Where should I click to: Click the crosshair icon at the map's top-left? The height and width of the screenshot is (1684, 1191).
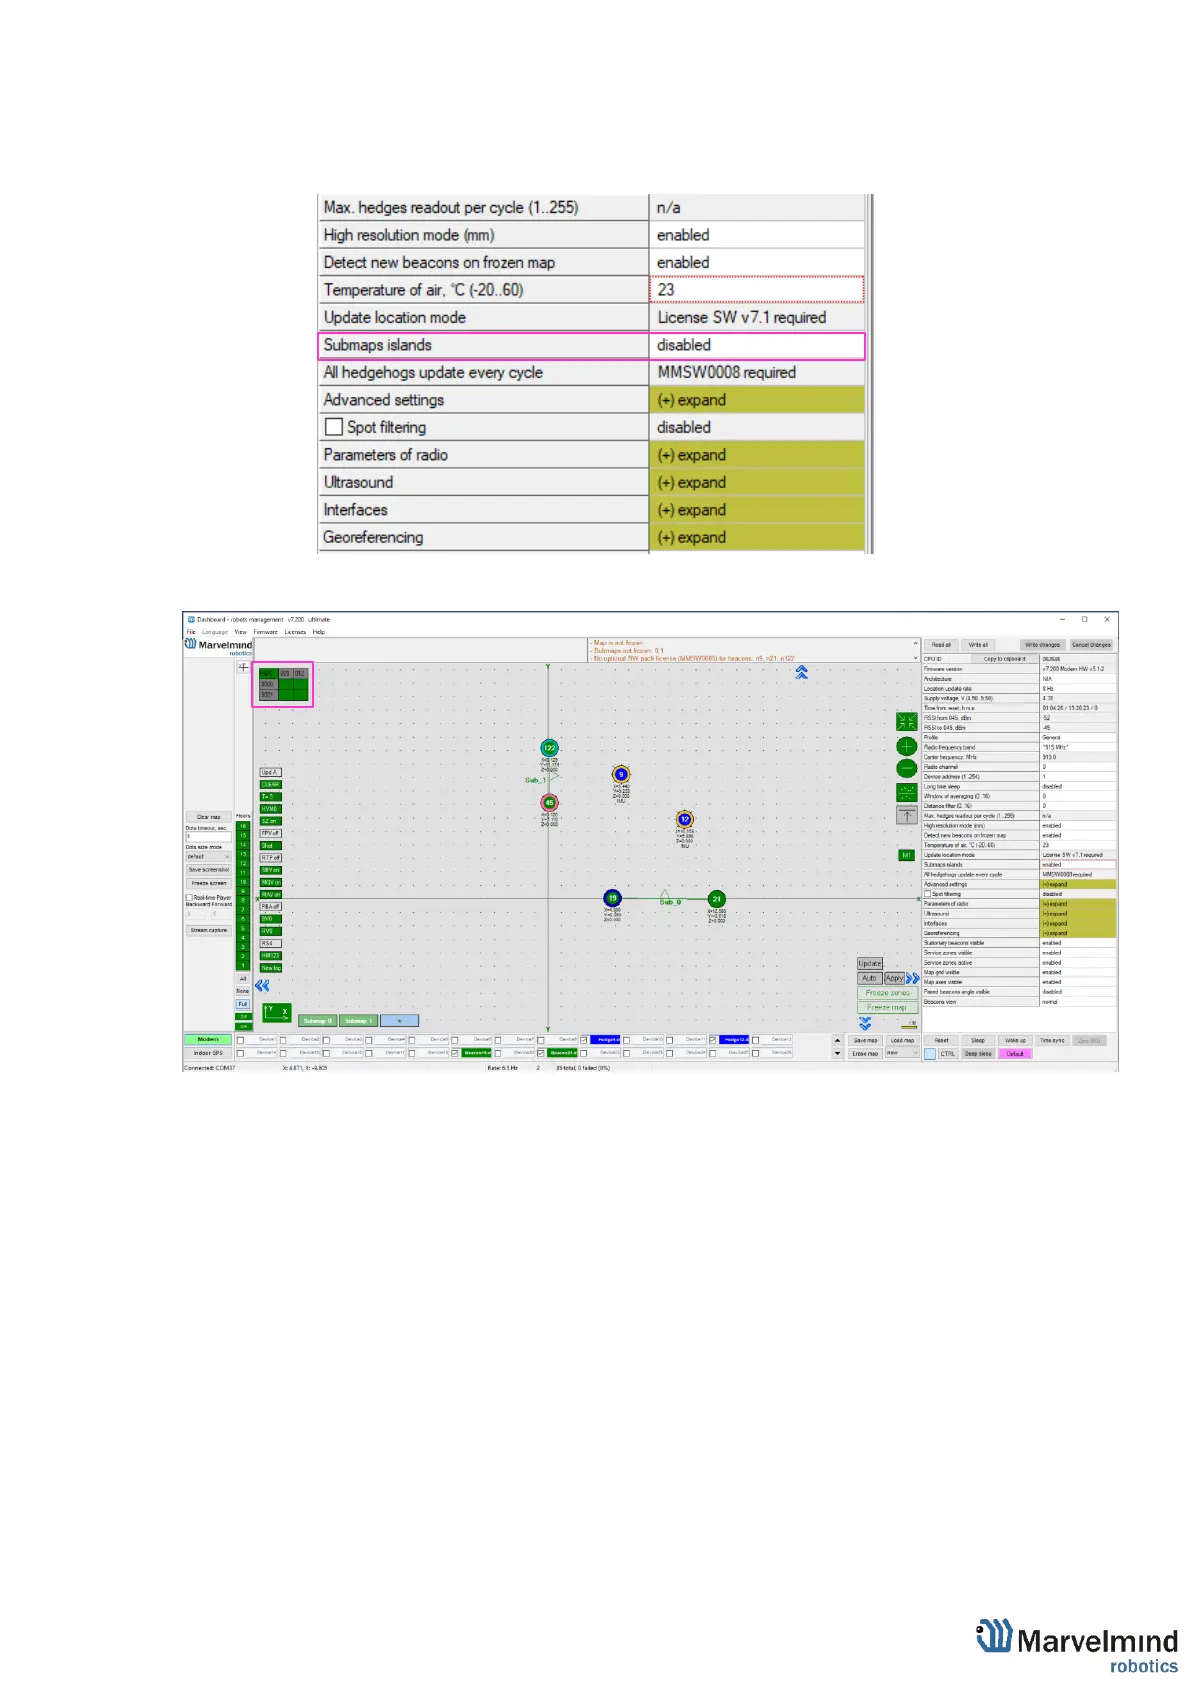[x=243, y=666]
